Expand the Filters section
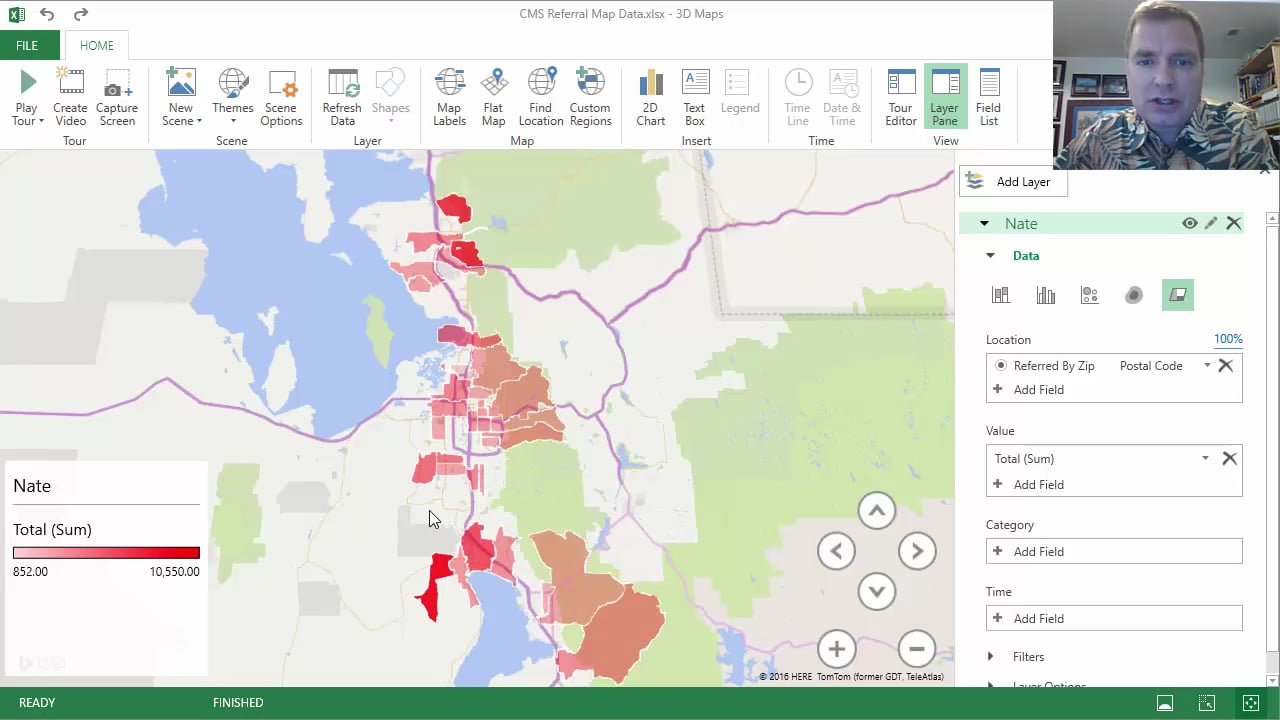The image size is (1280, 720). [991, 657]
